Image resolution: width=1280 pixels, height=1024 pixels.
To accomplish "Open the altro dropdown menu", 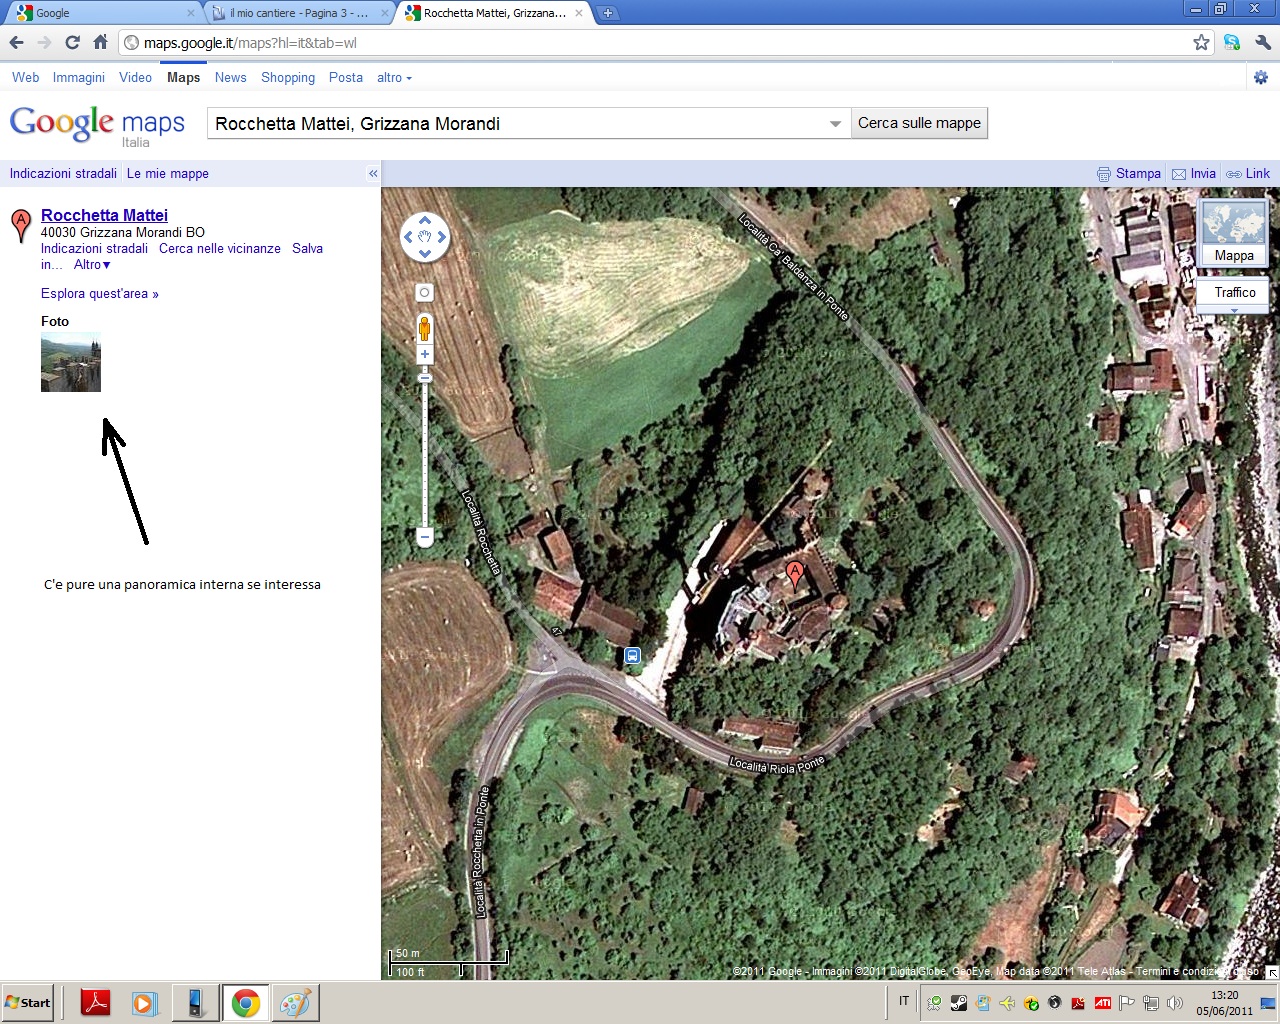I will point(394,78).
